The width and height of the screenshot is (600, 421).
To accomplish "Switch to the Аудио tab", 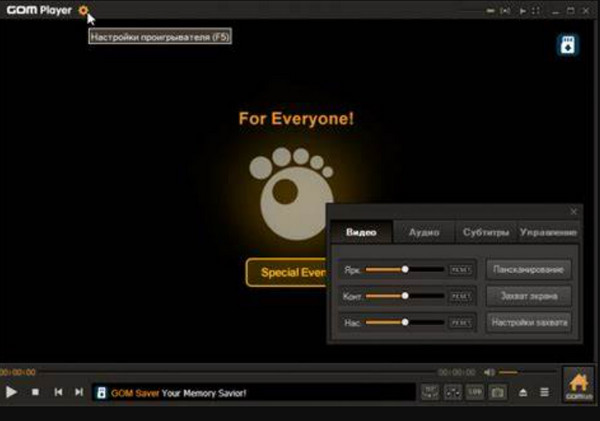I will point(424,232).
